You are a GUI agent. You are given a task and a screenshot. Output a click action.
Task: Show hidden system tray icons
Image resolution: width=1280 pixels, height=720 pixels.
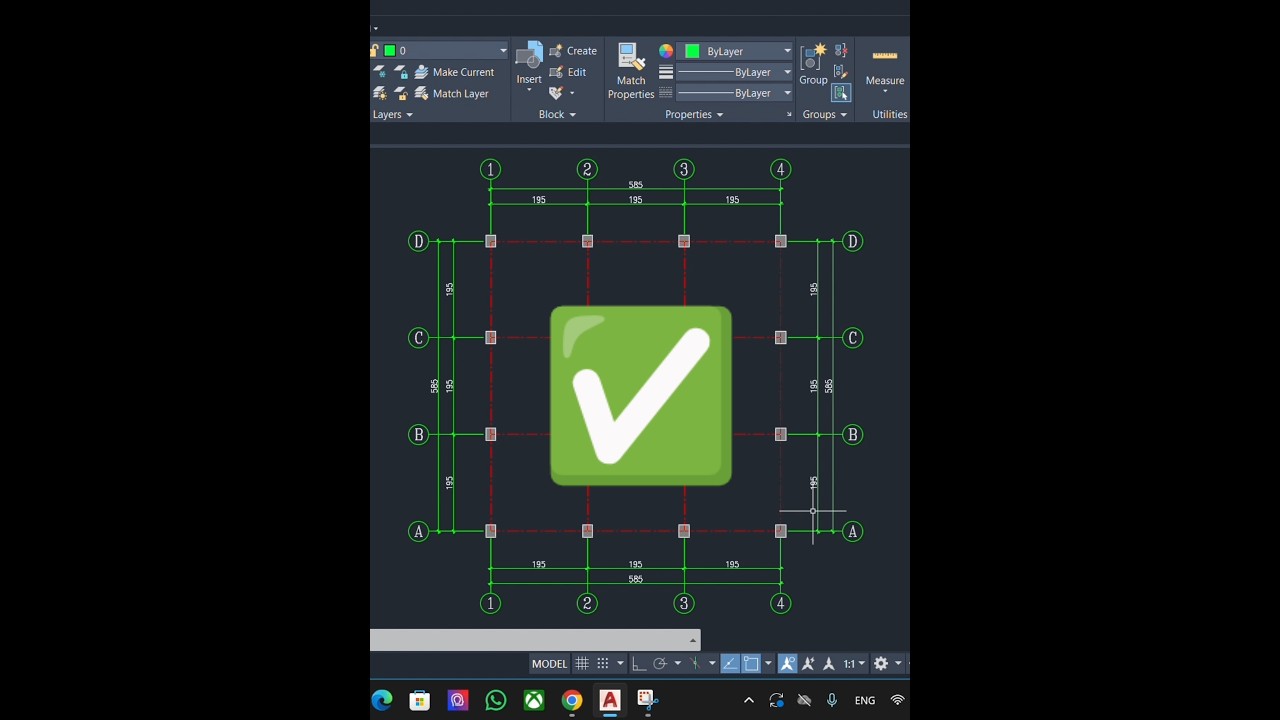[748, 700]
